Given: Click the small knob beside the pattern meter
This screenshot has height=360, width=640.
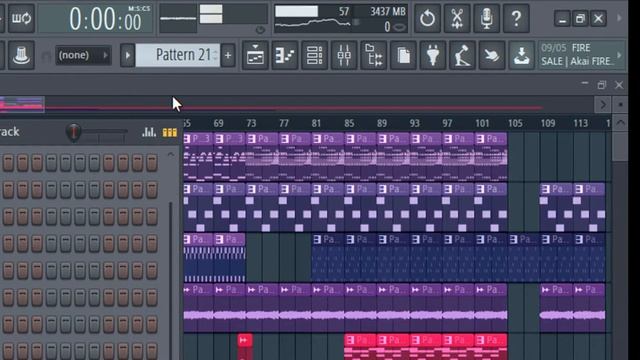Looking at the screenshot, I should [x=260, y=29].
